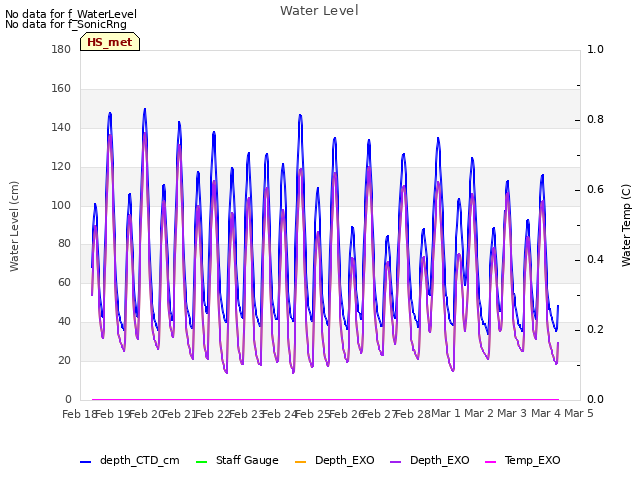Click the green Staff Gauge legend swatch
This screenshot has height=480, width=640.
tap(202, 462)
